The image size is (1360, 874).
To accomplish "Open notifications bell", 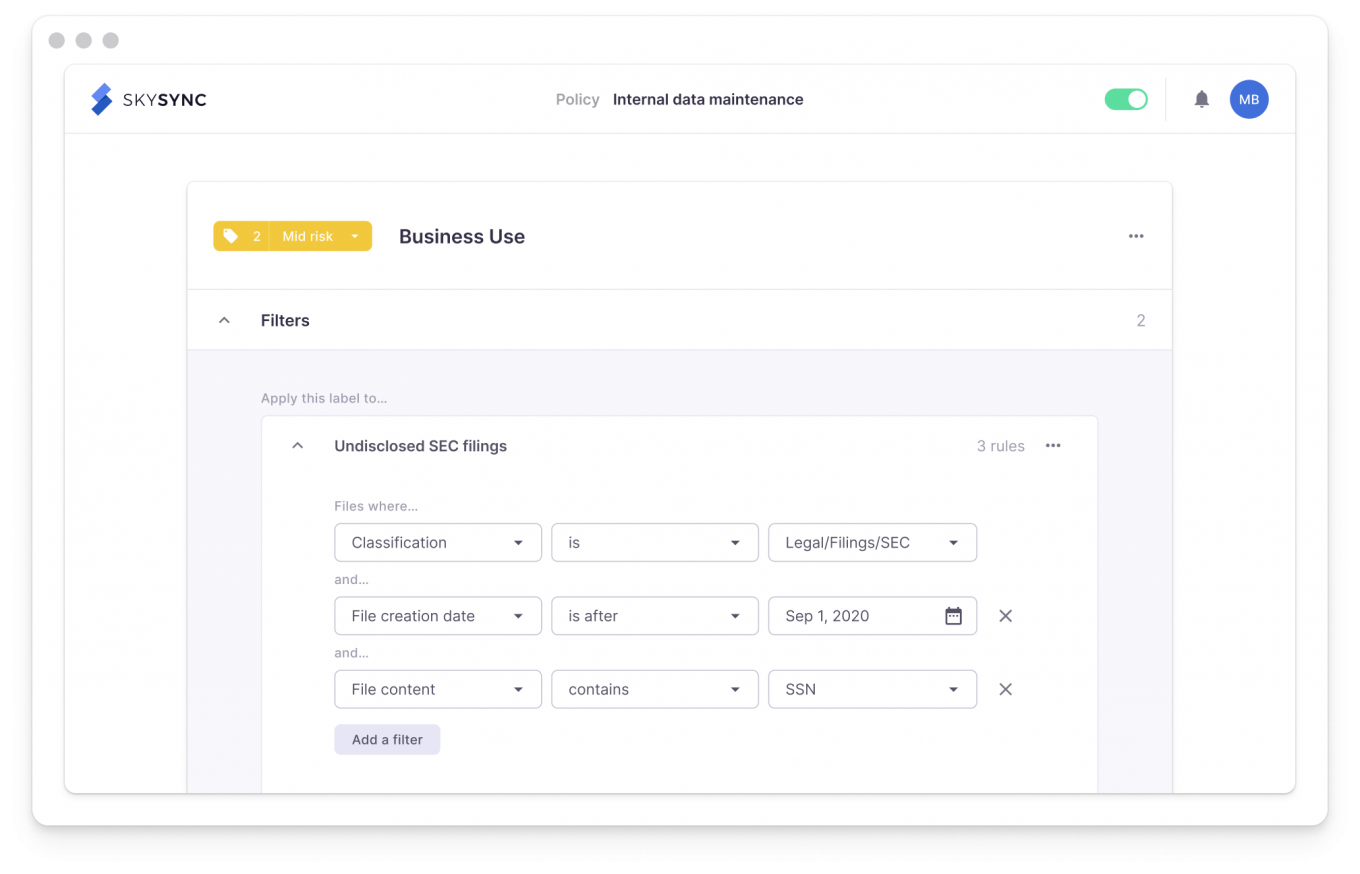I will [1202, 99].
